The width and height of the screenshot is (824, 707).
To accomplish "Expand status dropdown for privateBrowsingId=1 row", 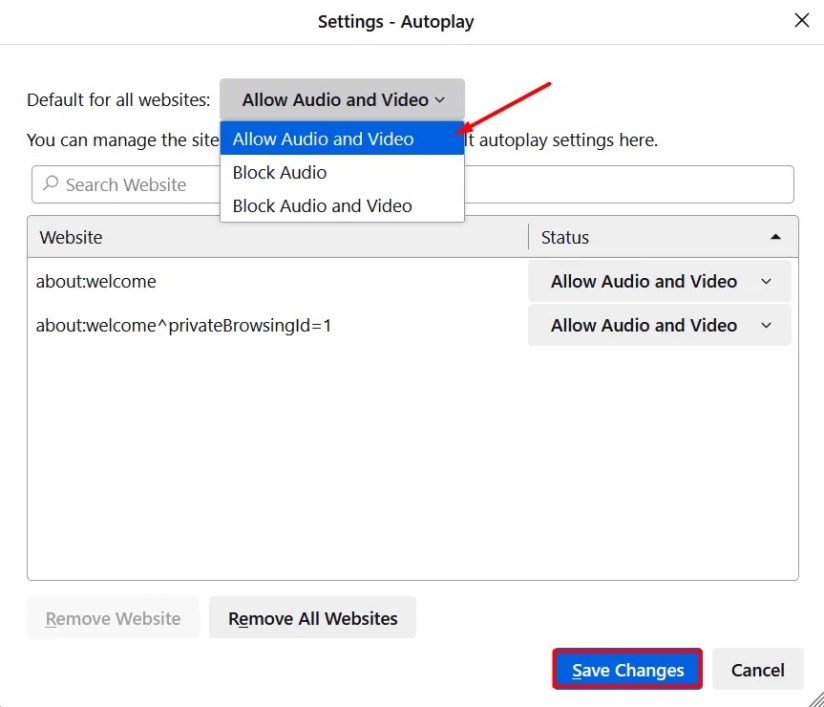I will pyautogui.click(x=660, y=326).
